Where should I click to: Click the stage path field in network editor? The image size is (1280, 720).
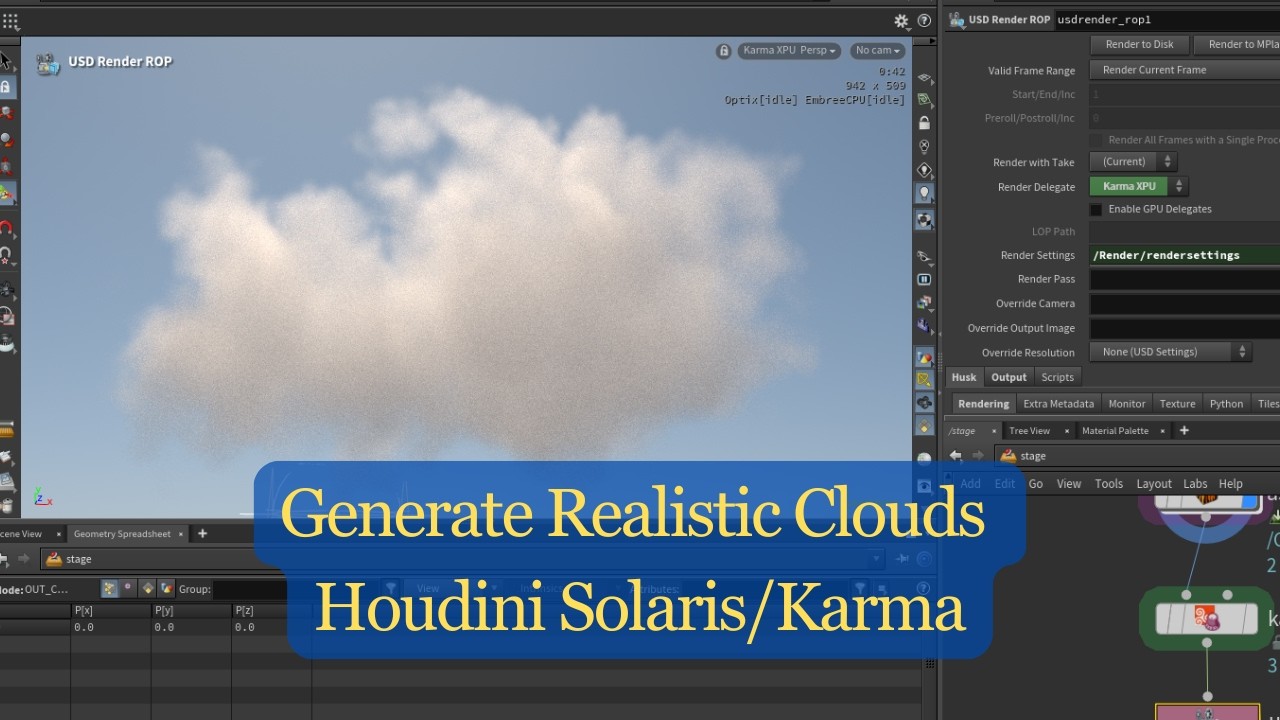[x=1139, y=456]
